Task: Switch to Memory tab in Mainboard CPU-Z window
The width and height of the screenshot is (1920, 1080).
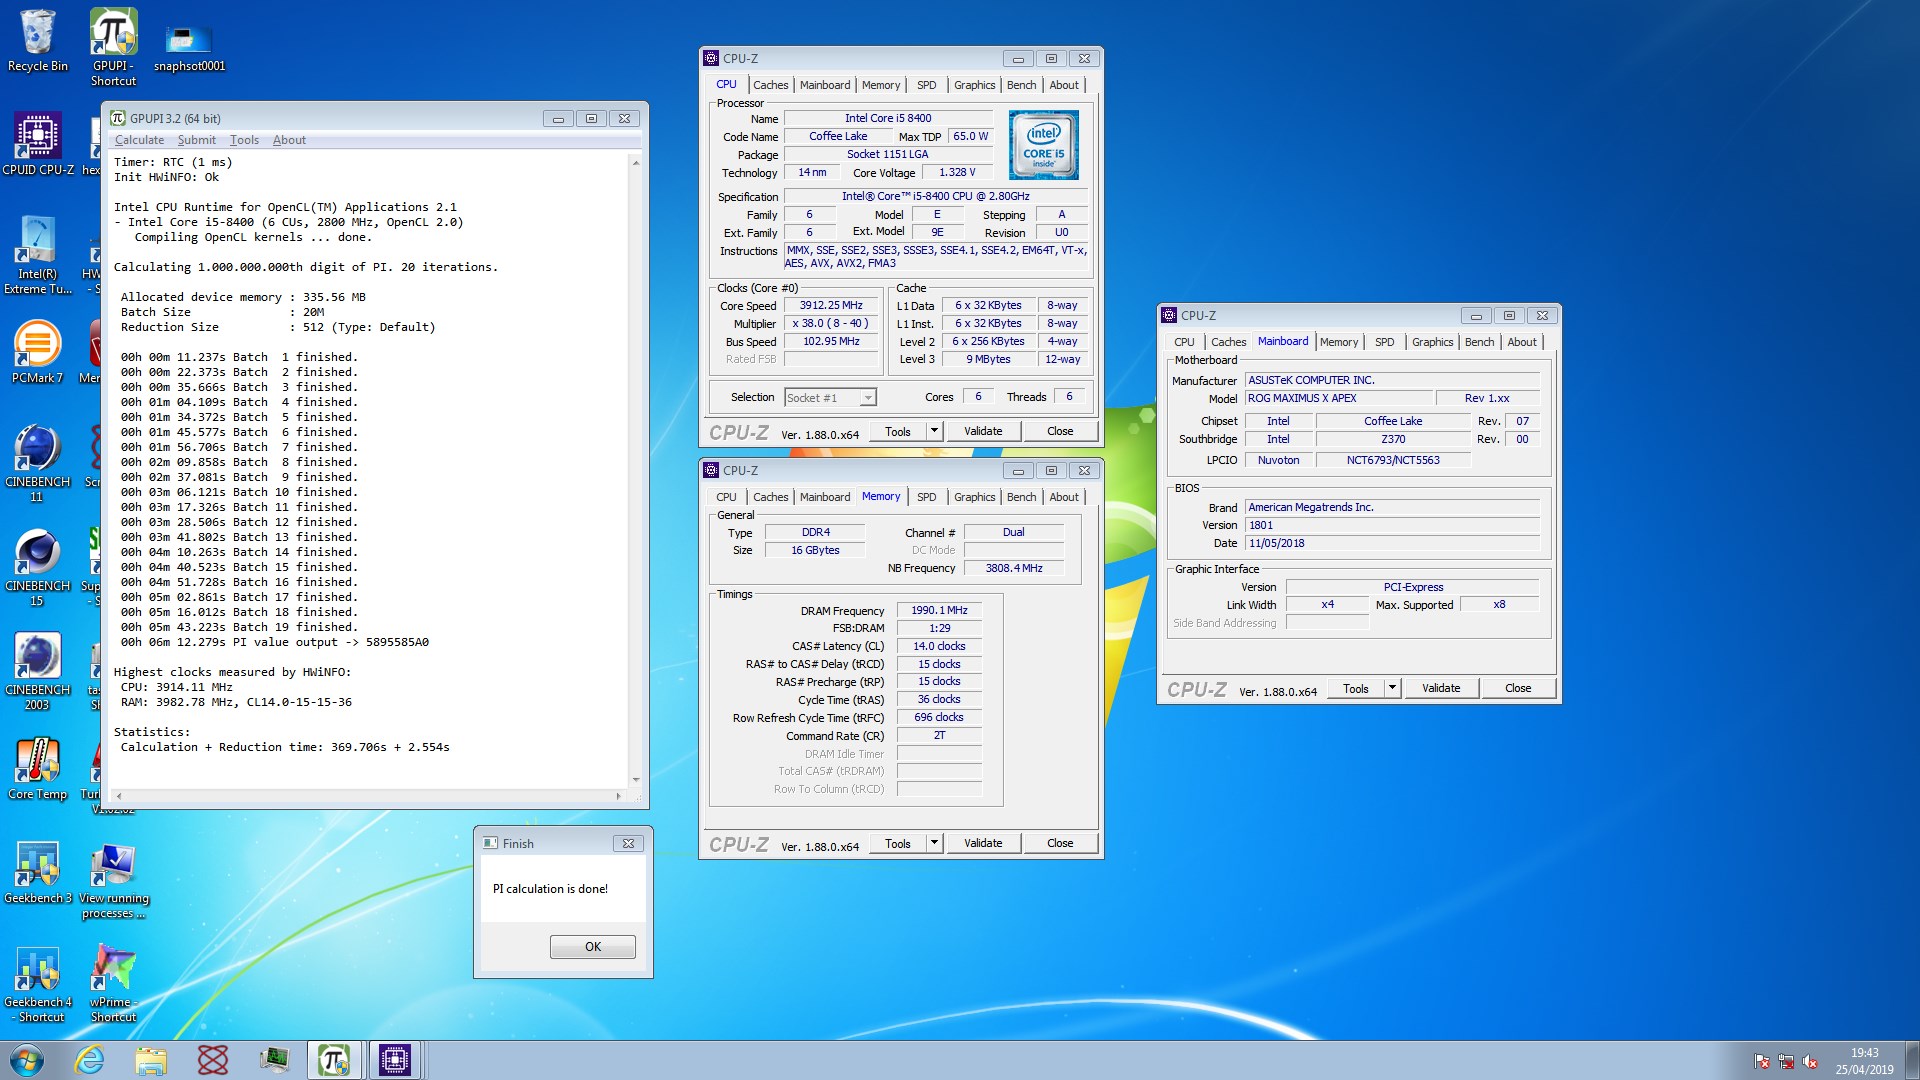Action: (x=1339, y=342)
